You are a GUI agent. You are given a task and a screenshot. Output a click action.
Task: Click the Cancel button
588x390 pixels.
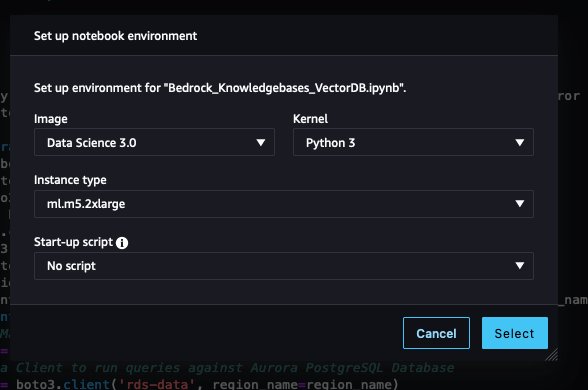(x=436, y=333)
